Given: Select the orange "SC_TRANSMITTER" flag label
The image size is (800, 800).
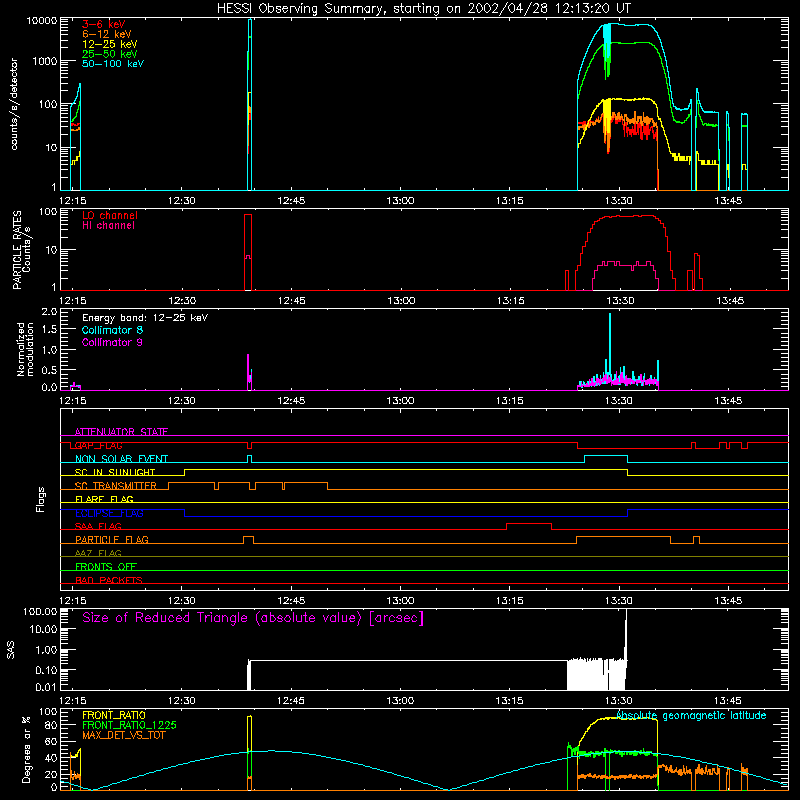Looking at the screenshot, I should [x=115, y=486].
